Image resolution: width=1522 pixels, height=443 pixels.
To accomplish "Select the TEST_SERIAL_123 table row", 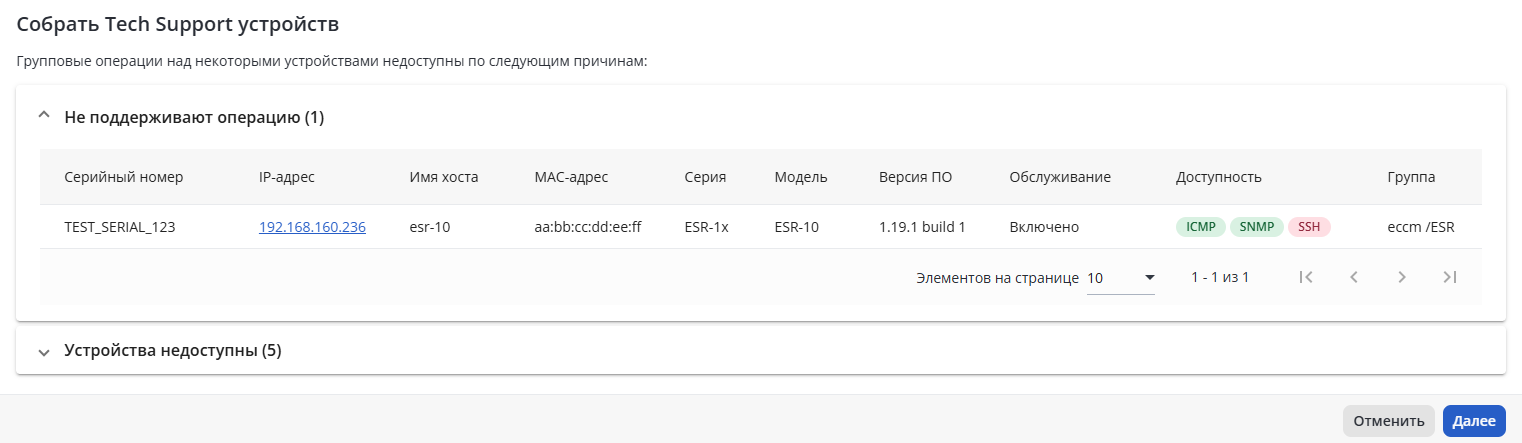I will (x=761, y=227).
